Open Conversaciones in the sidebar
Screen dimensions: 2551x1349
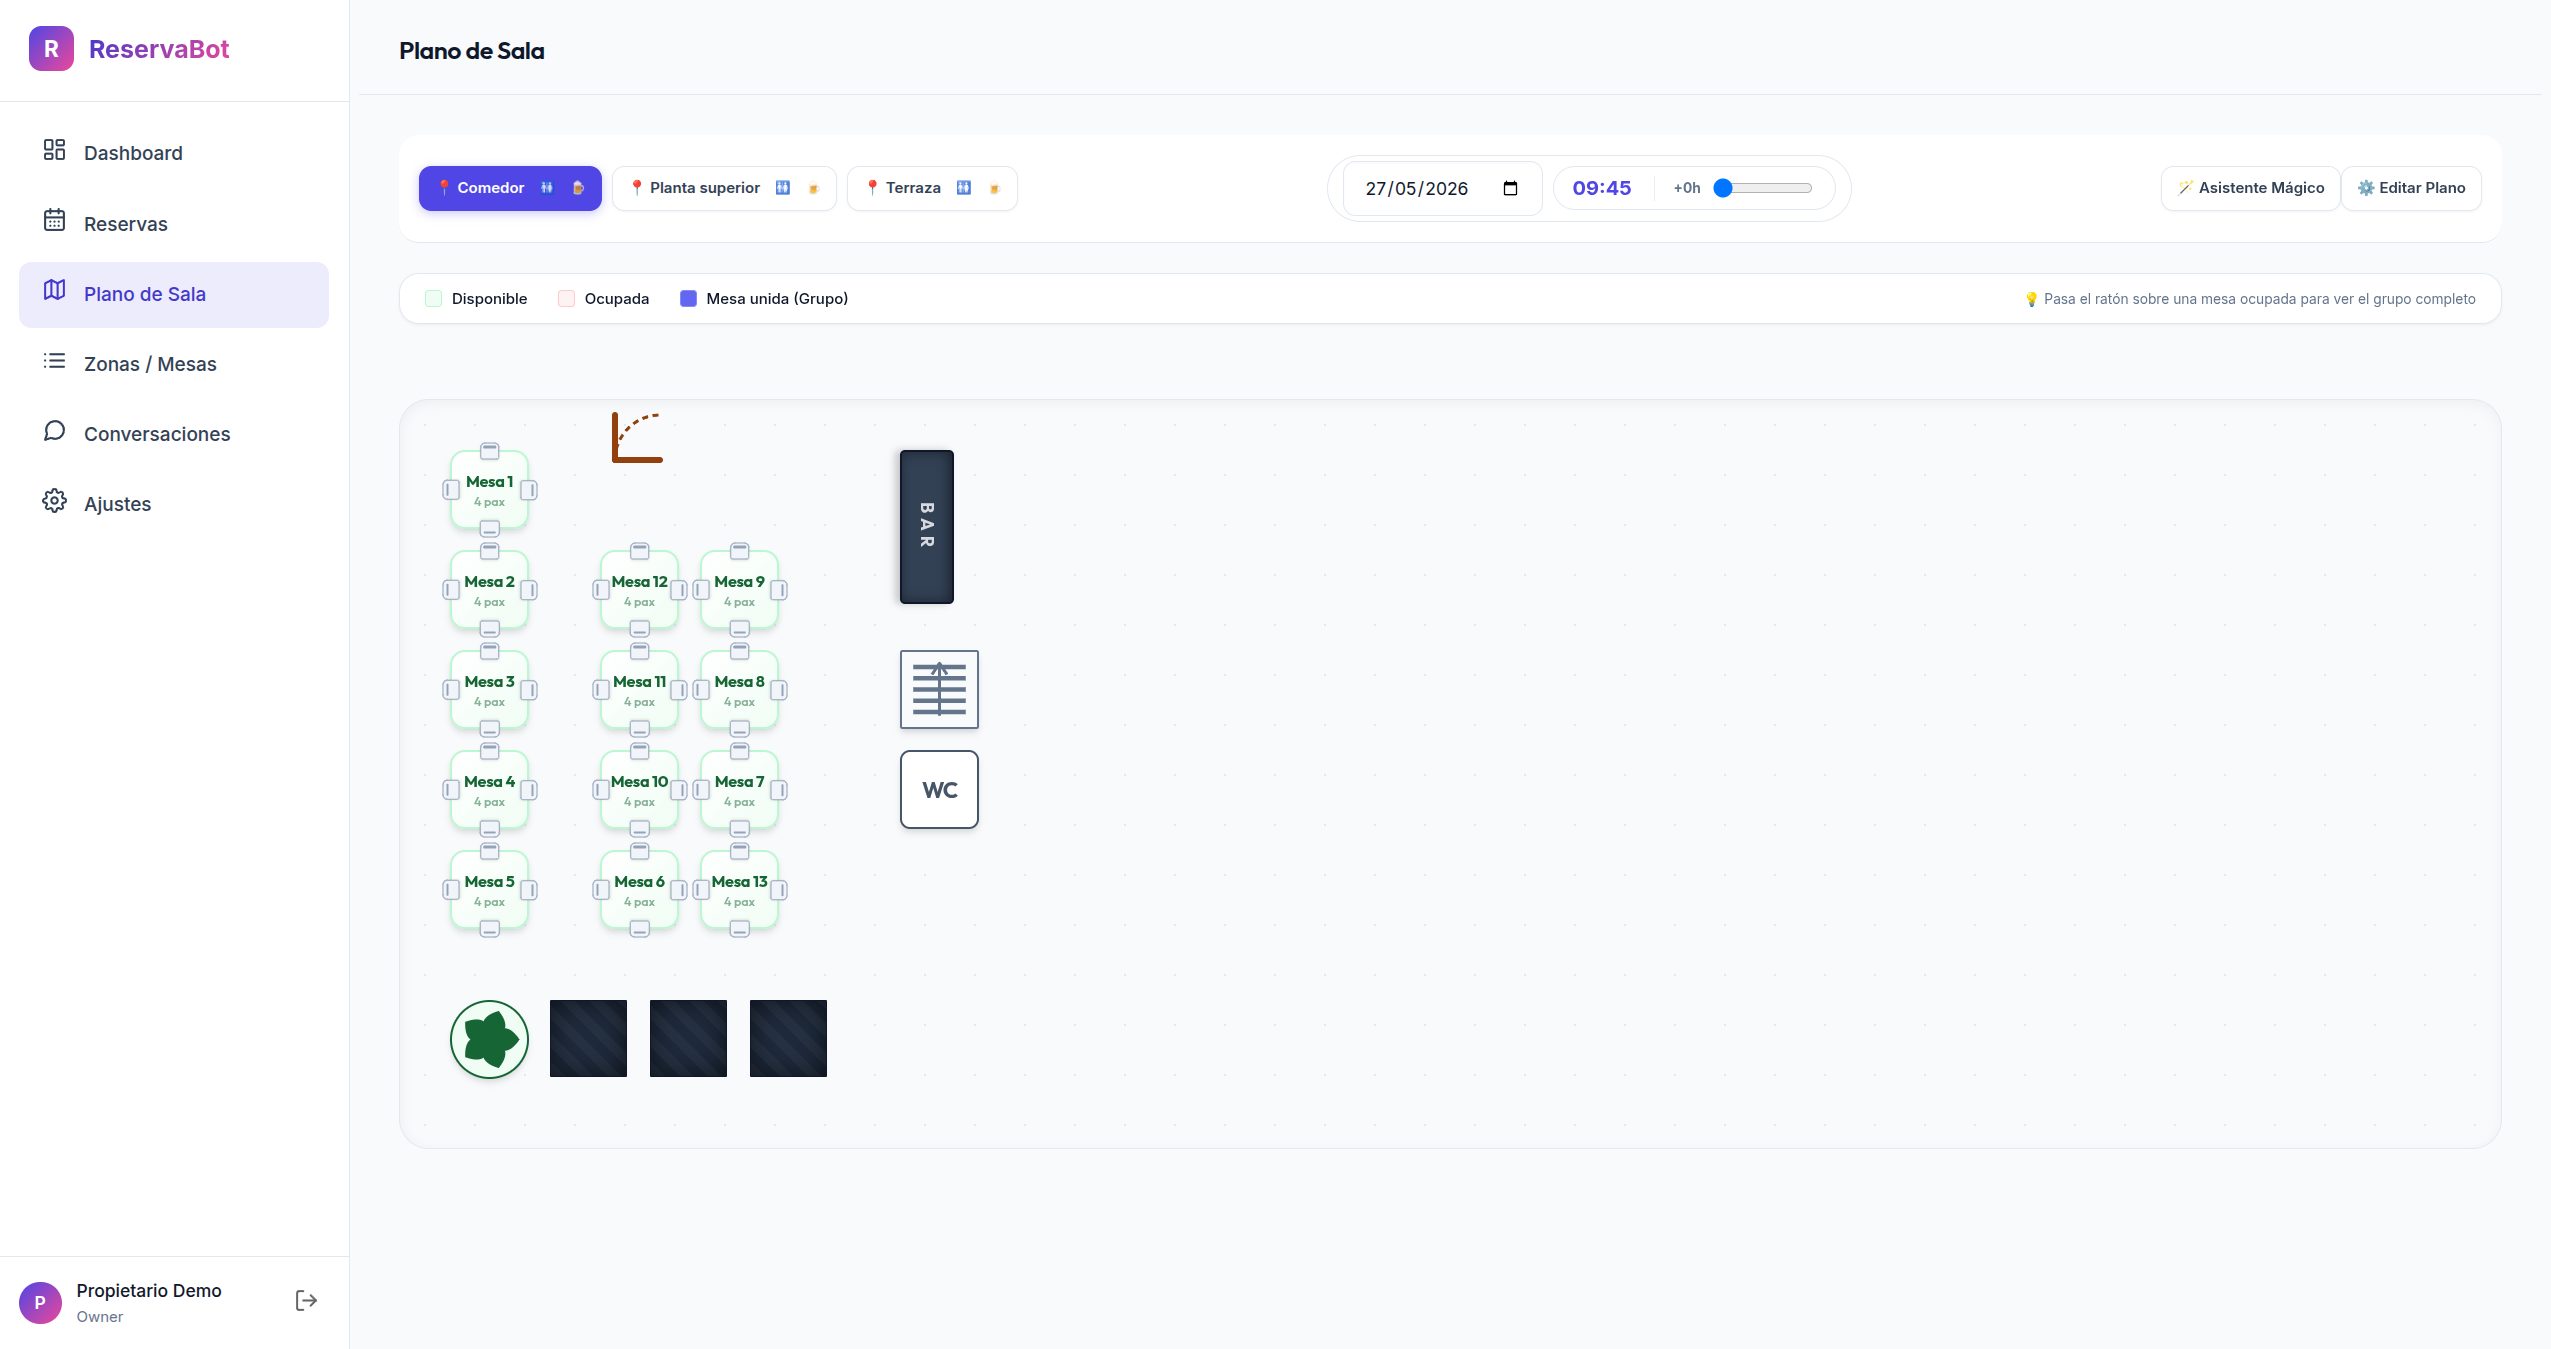click(174, 434)
